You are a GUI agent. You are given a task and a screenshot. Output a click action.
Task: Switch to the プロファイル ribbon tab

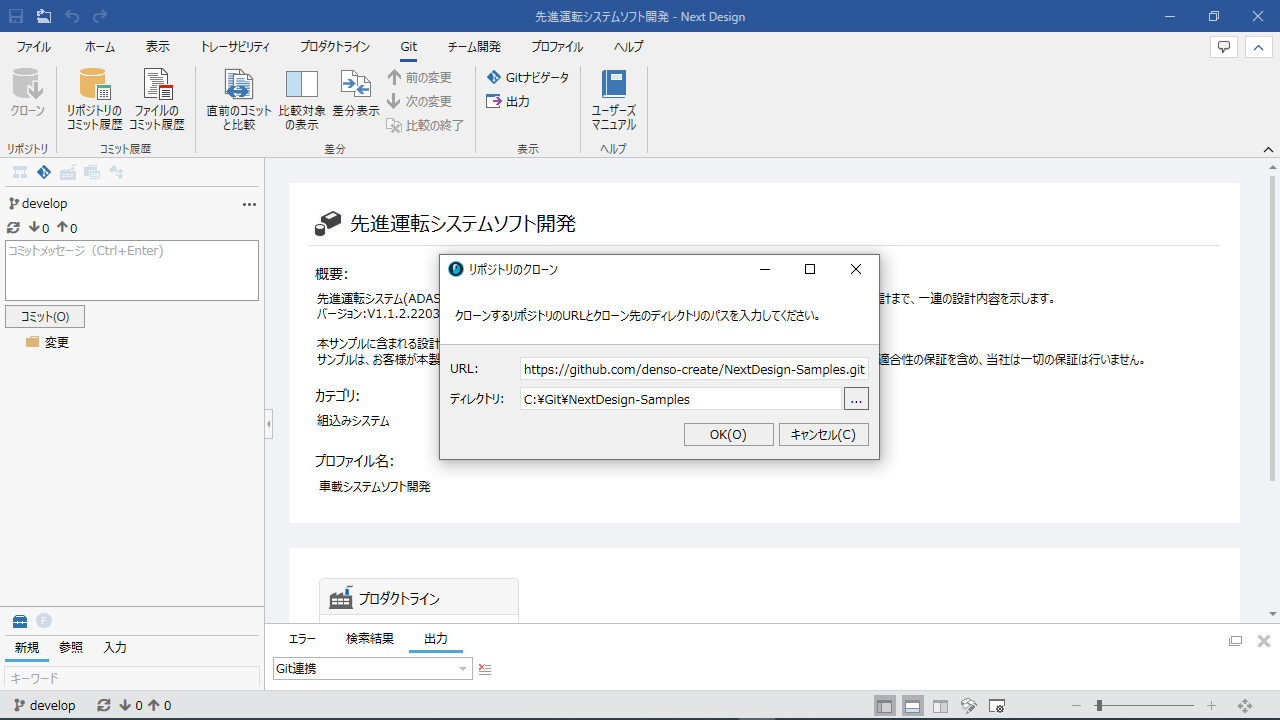557,47
